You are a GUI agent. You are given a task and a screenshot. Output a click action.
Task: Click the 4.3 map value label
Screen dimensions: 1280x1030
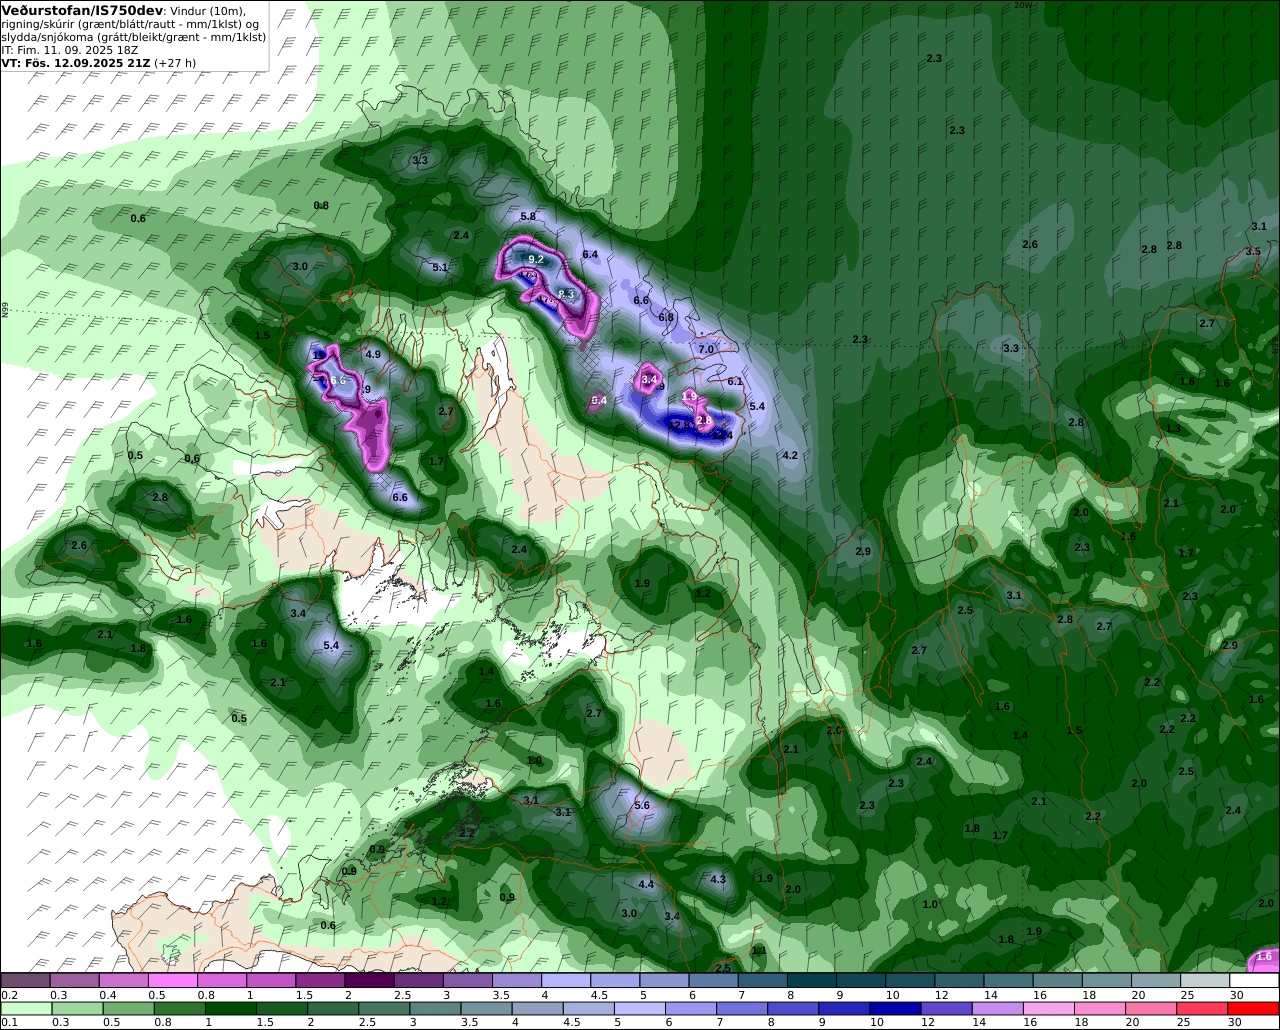coord(718,879)
